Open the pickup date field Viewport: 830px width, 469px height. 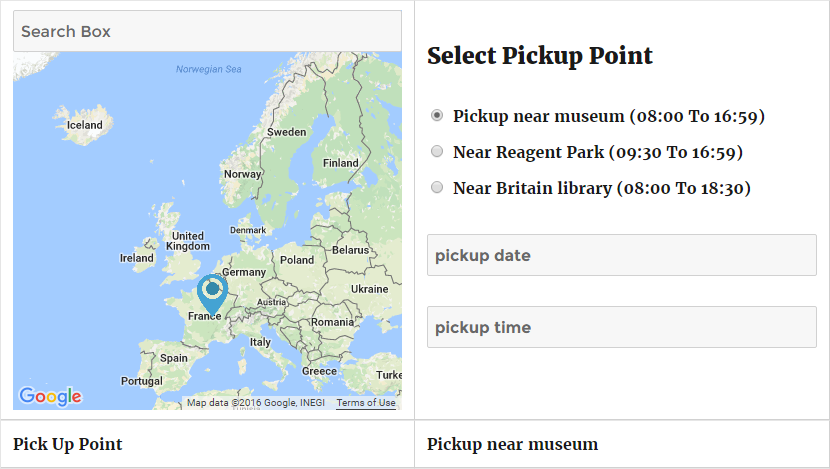(621, 255)
